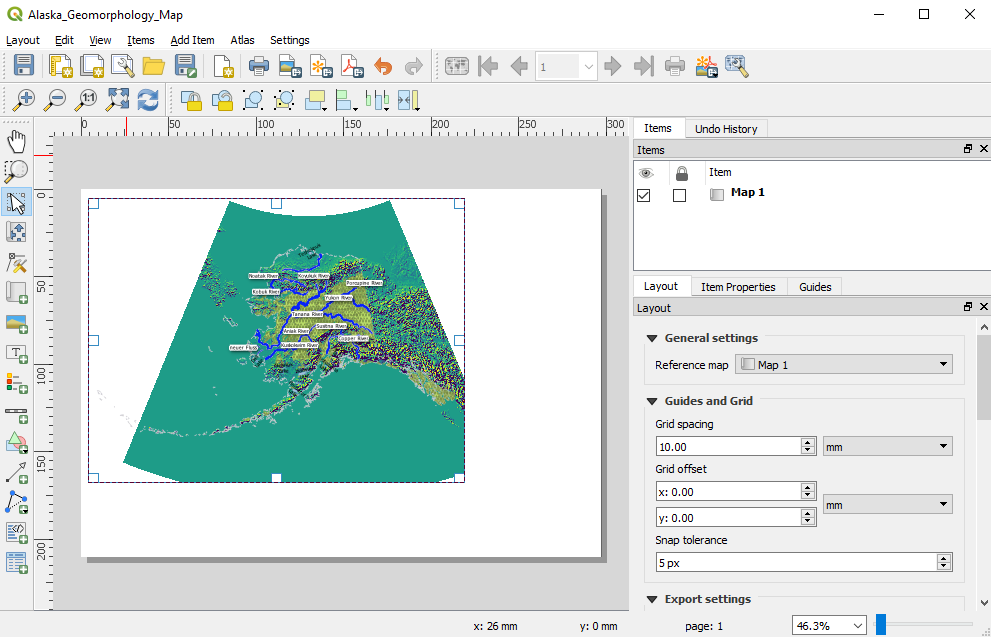Viewport: 991px width, 637px height.
Task: Switch to the Guides tab
Action: 815,287
